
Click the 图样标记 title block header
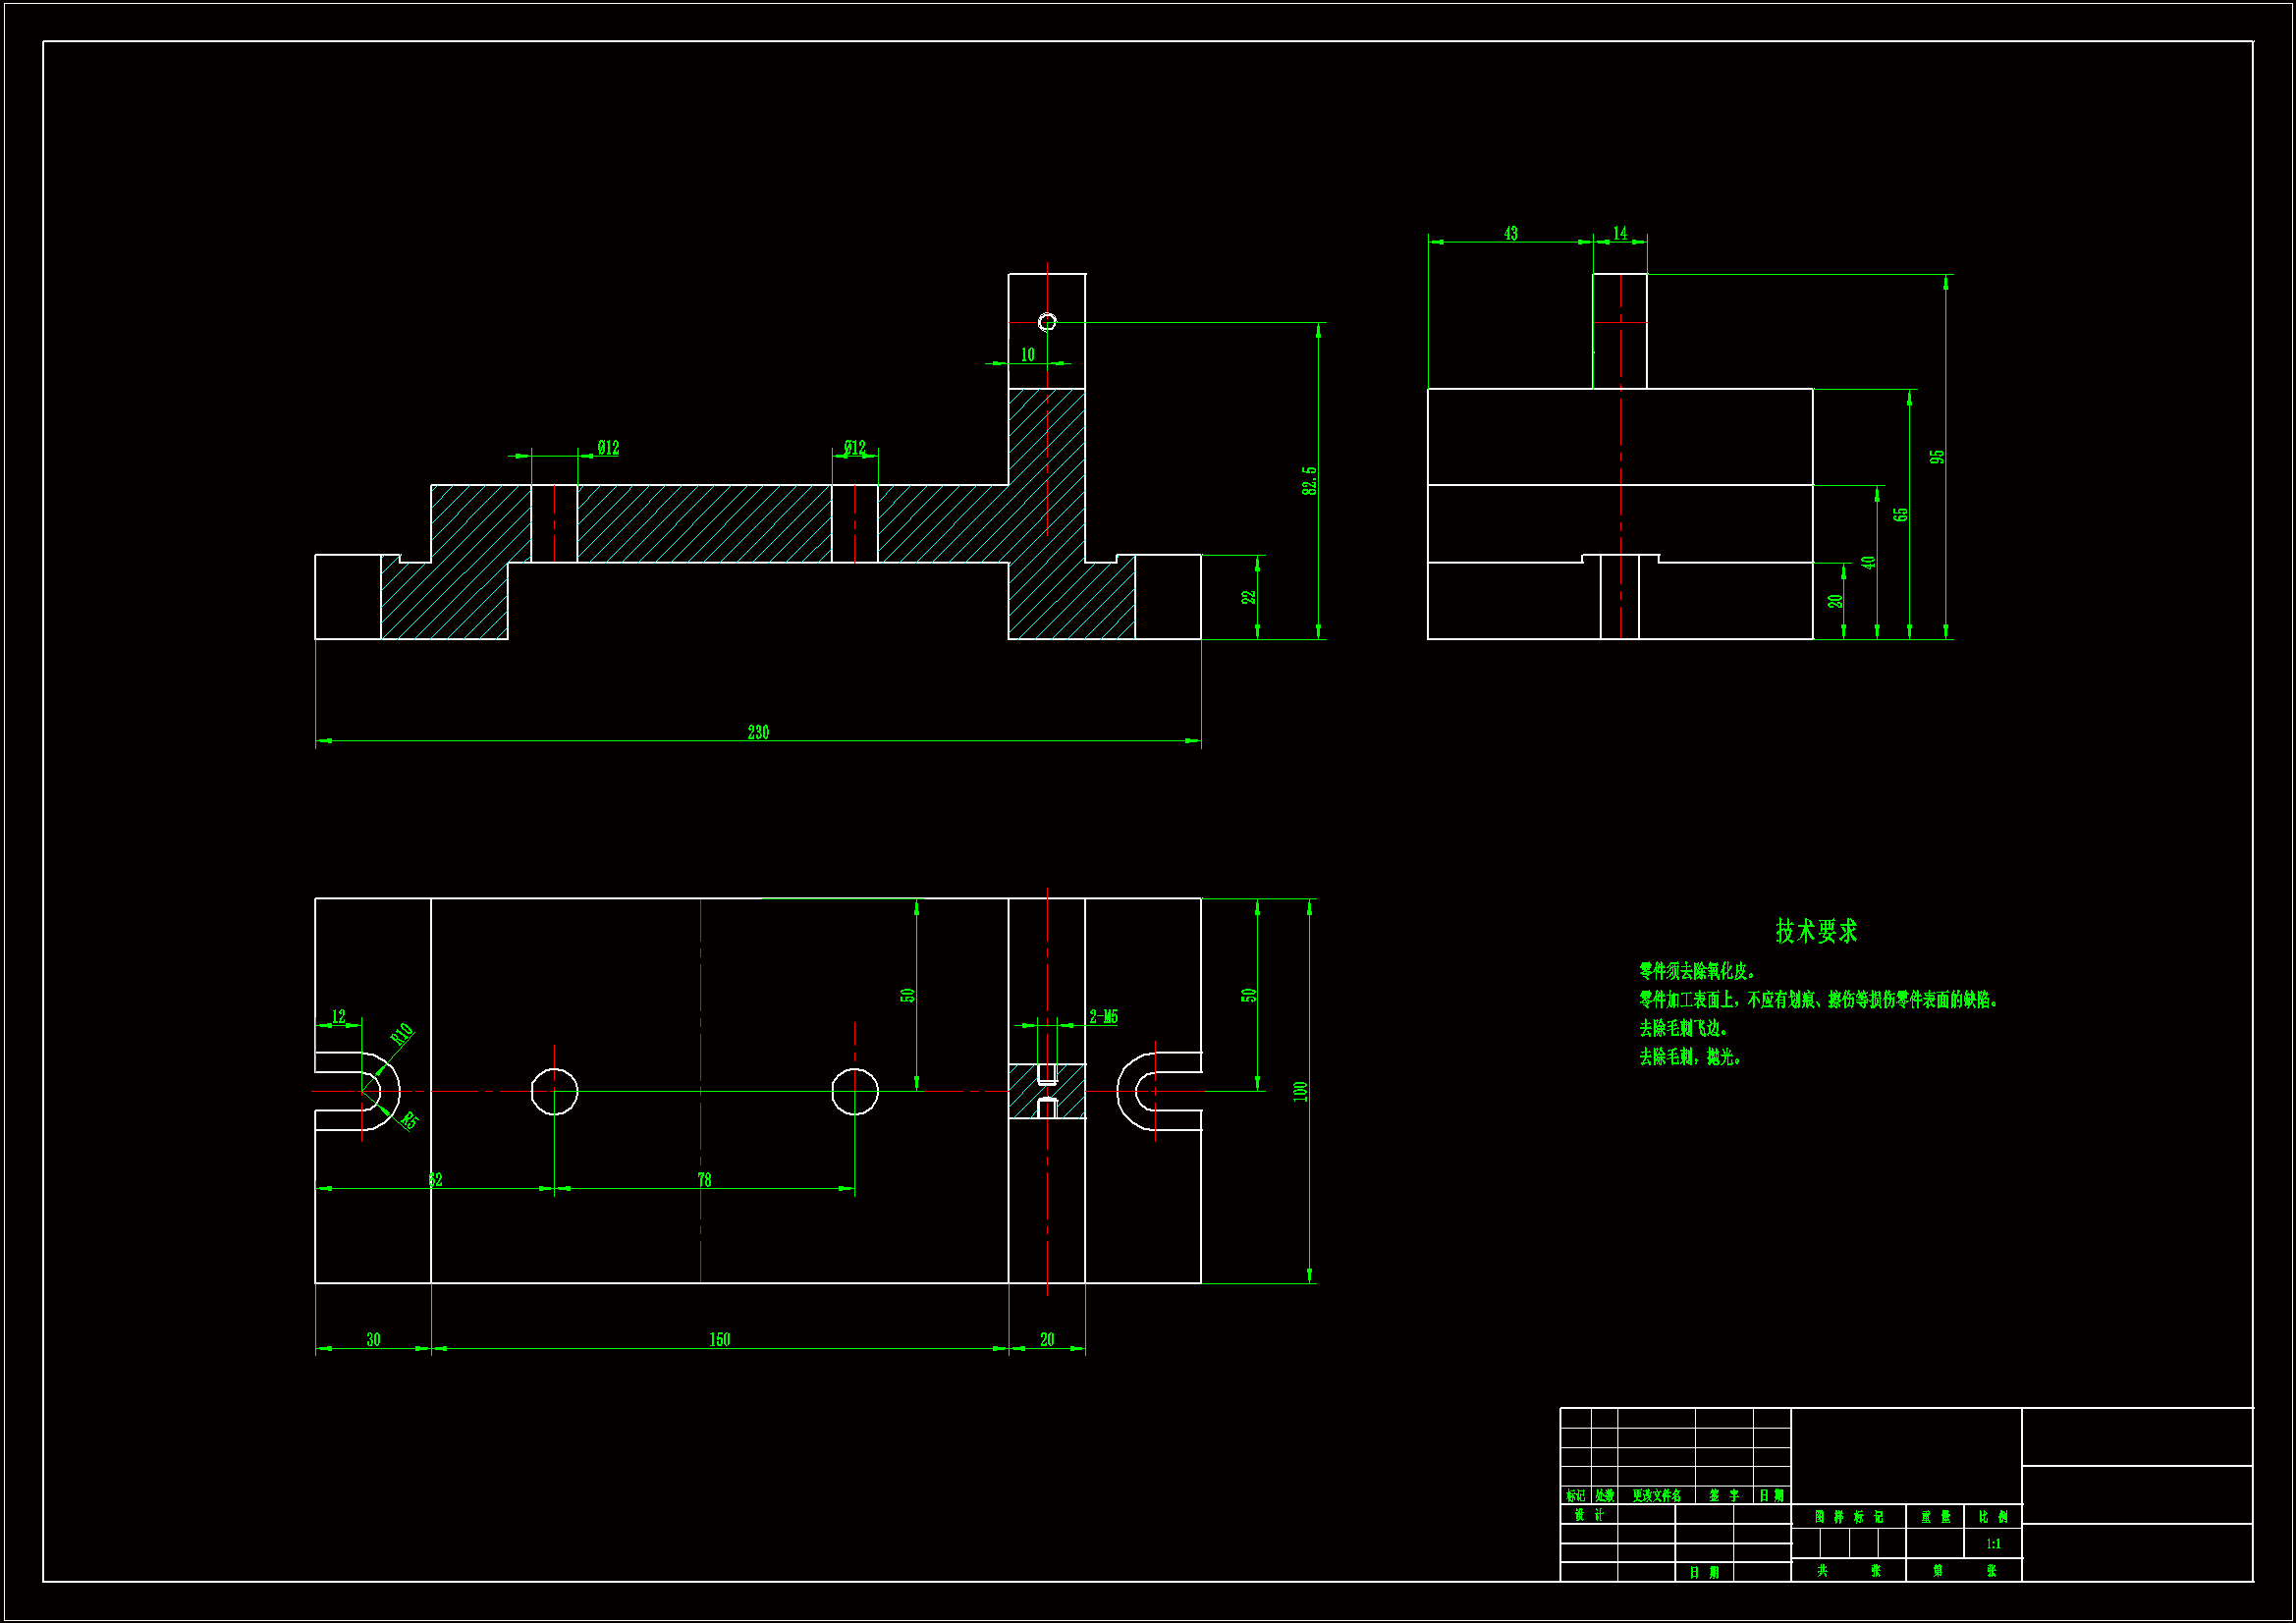(x=1848, y=1517)
